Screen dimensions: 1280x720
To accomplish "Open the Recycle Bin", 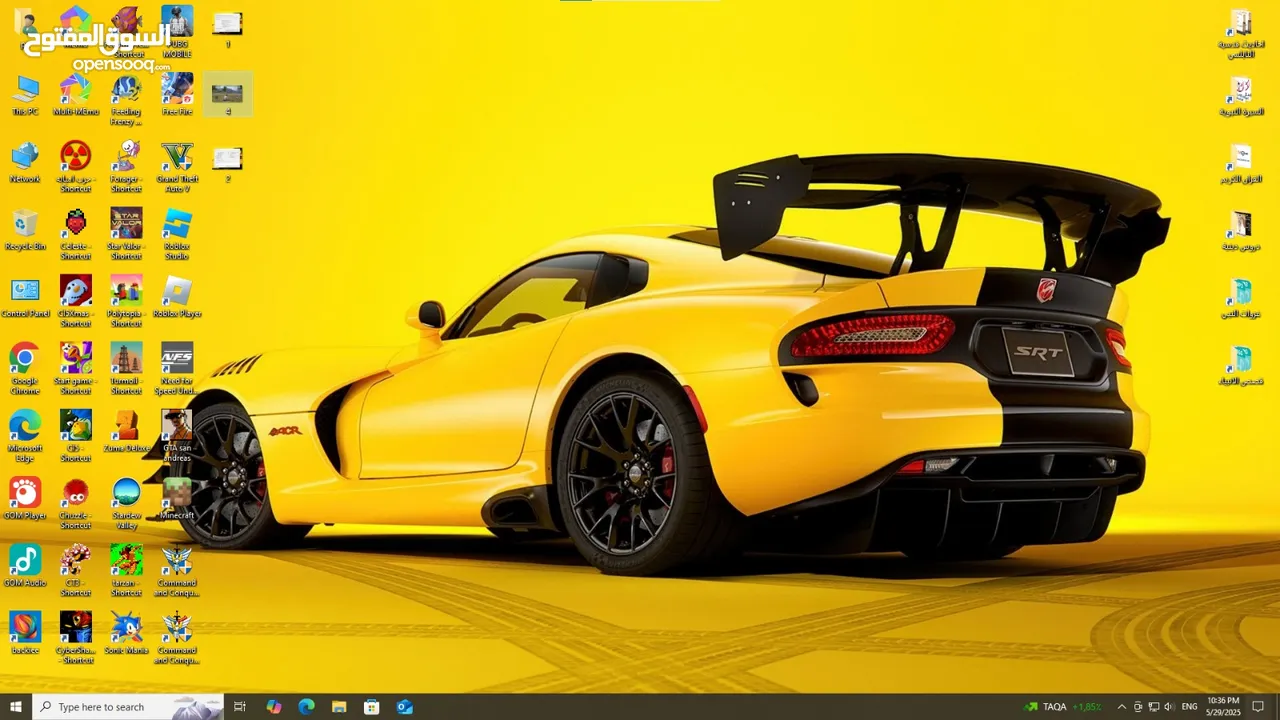I will 25,229.
